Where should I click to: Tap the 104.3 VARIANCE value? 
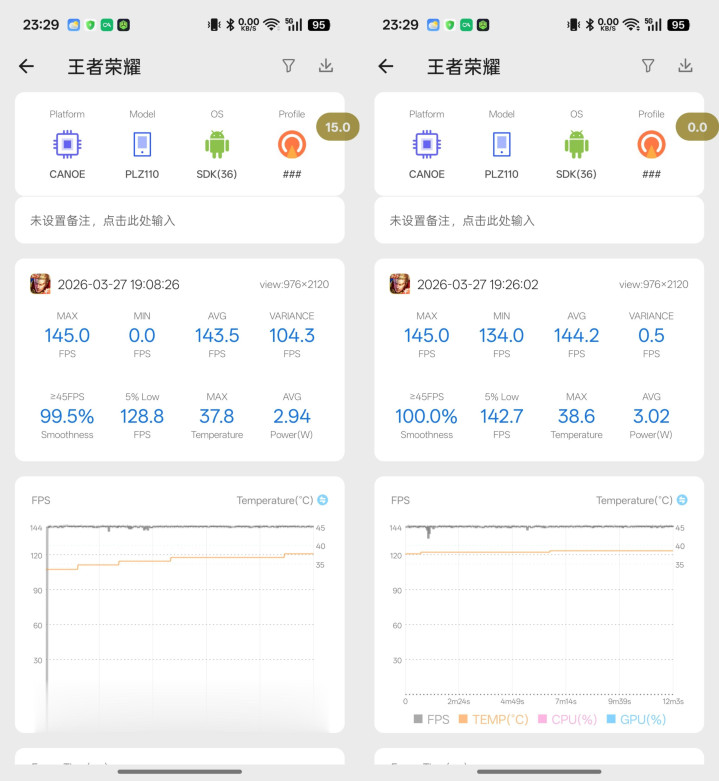coord(292,336)
